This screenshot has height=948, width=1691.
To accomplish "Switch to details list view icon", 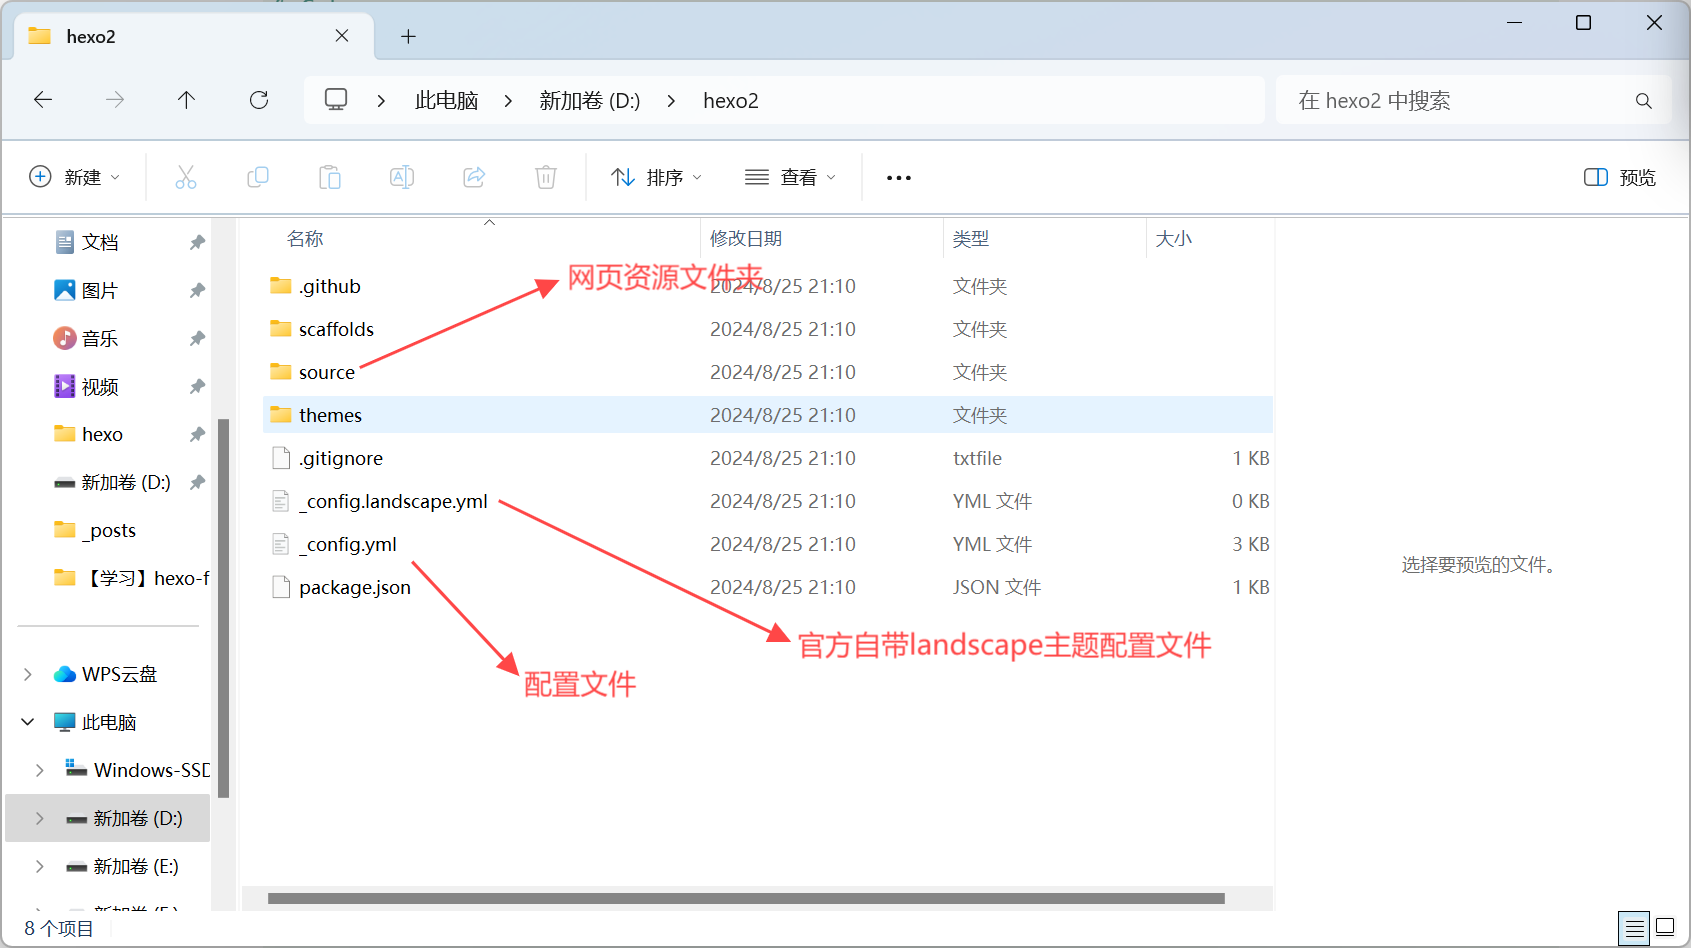I will (1635, 929).
